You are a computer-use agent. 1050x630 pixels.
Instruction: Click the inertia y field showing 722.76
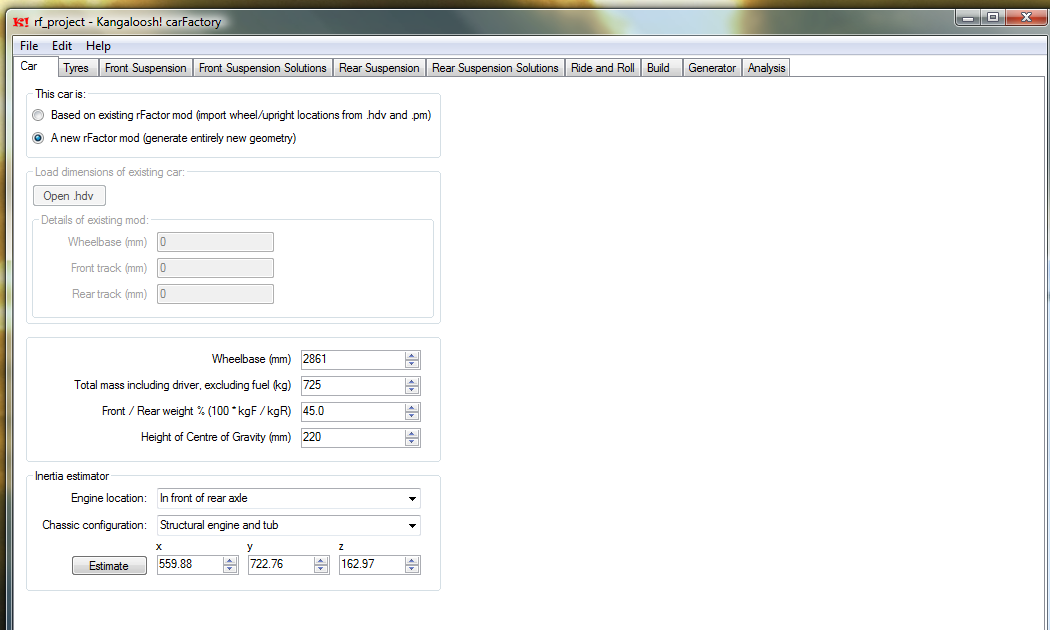point(281,564)
